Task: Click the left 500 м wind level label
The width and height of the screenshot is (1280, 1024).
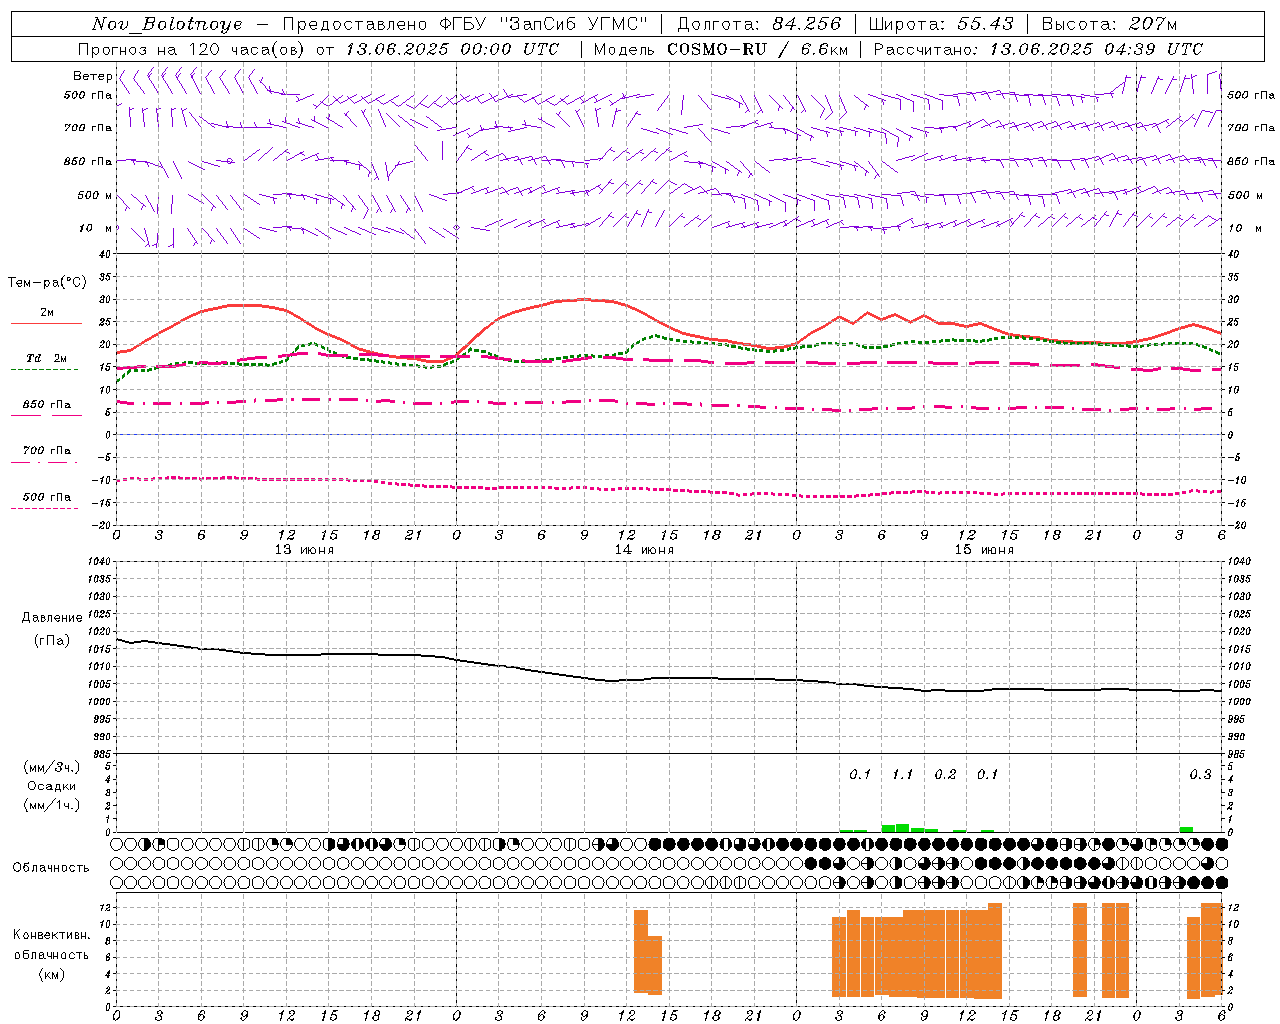Action: 95,195
